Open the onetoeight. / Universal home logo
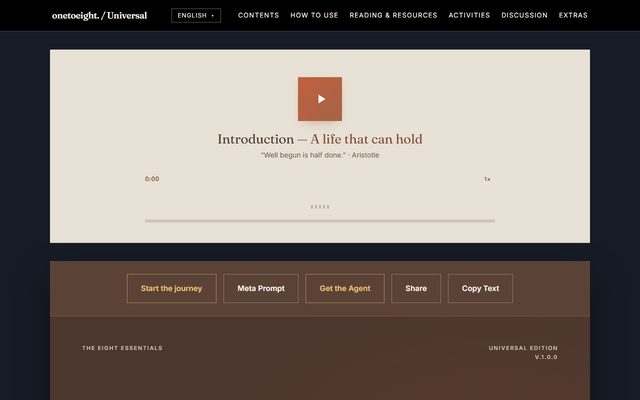The image size is (640, 400). click(x=99, y=16)
